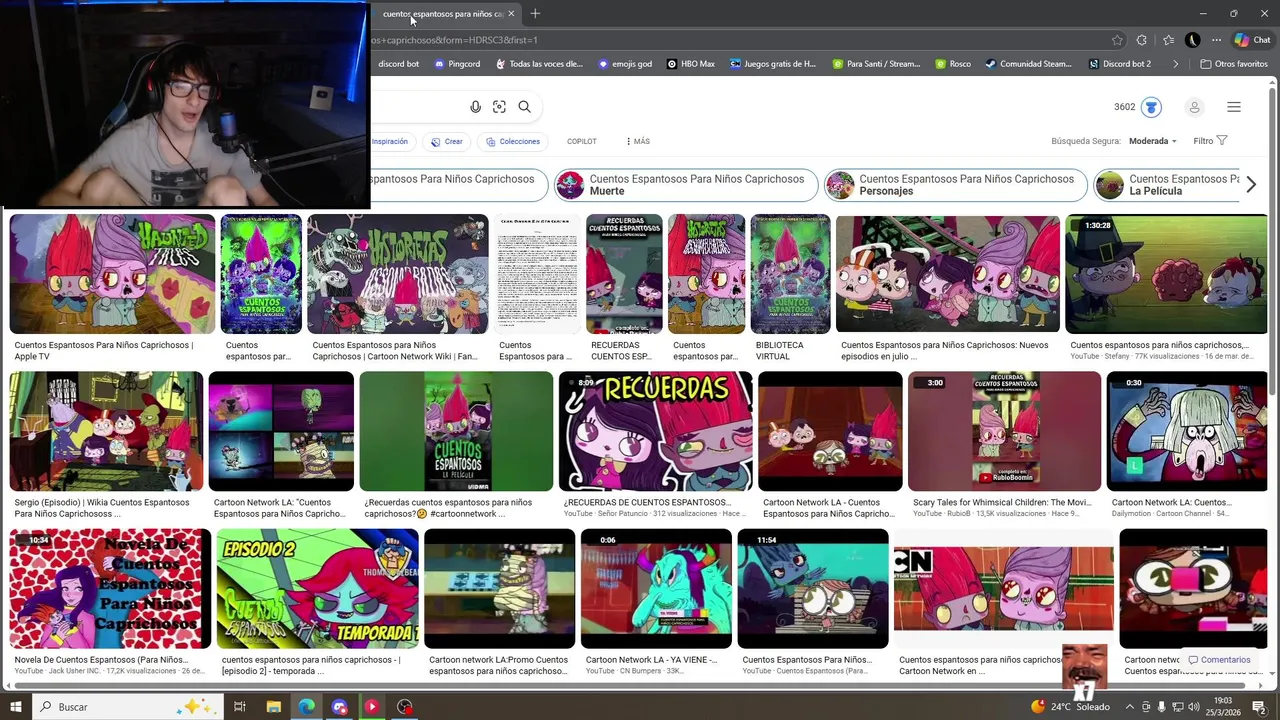Open visual search camera icon
The width and height of the screenshot is (1280, 720).
pos(499,107)
